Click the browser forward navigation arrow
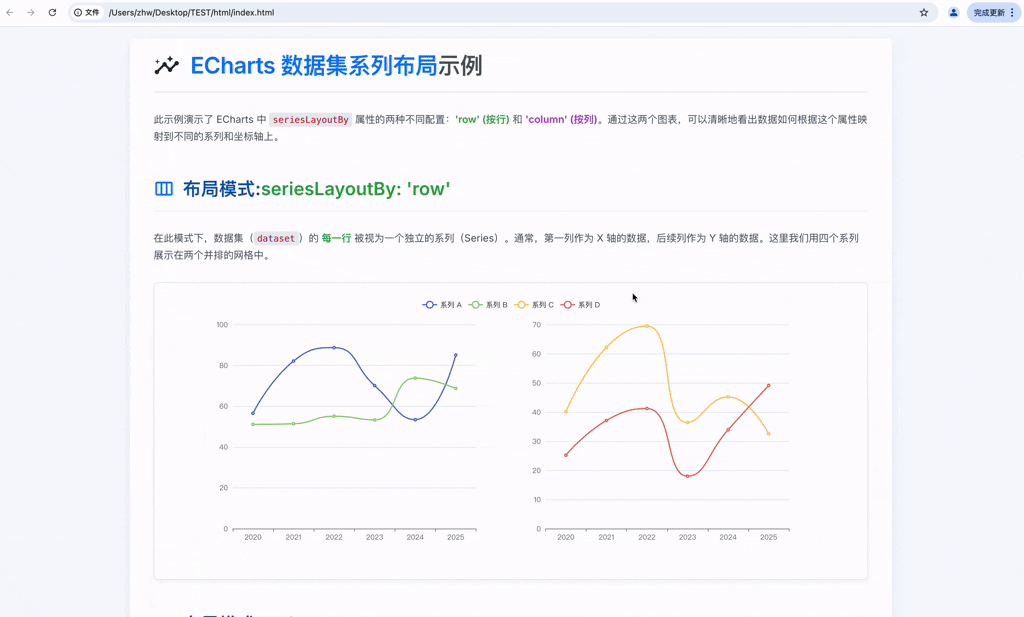The image size is (1024, 617). tap(30, 13)
